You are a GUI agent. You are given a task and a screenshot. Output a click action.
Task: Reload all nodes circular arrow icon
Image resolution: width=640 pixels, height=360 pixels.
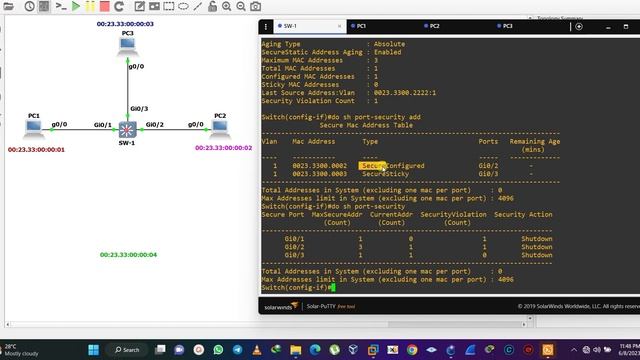click(119, 6)
